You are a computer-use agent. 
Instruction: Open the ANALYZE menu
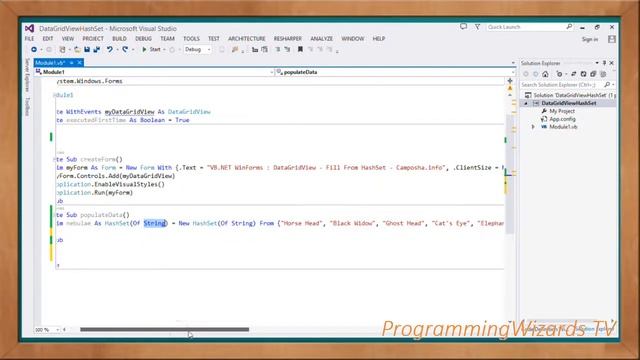pyautogui.click(x=322, y=39)
